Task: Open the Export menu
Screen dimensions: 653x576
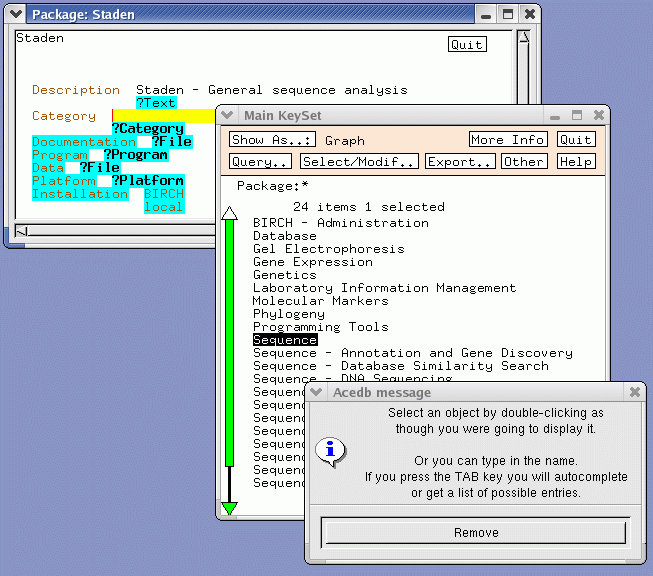Action: [x=460, y=161]
